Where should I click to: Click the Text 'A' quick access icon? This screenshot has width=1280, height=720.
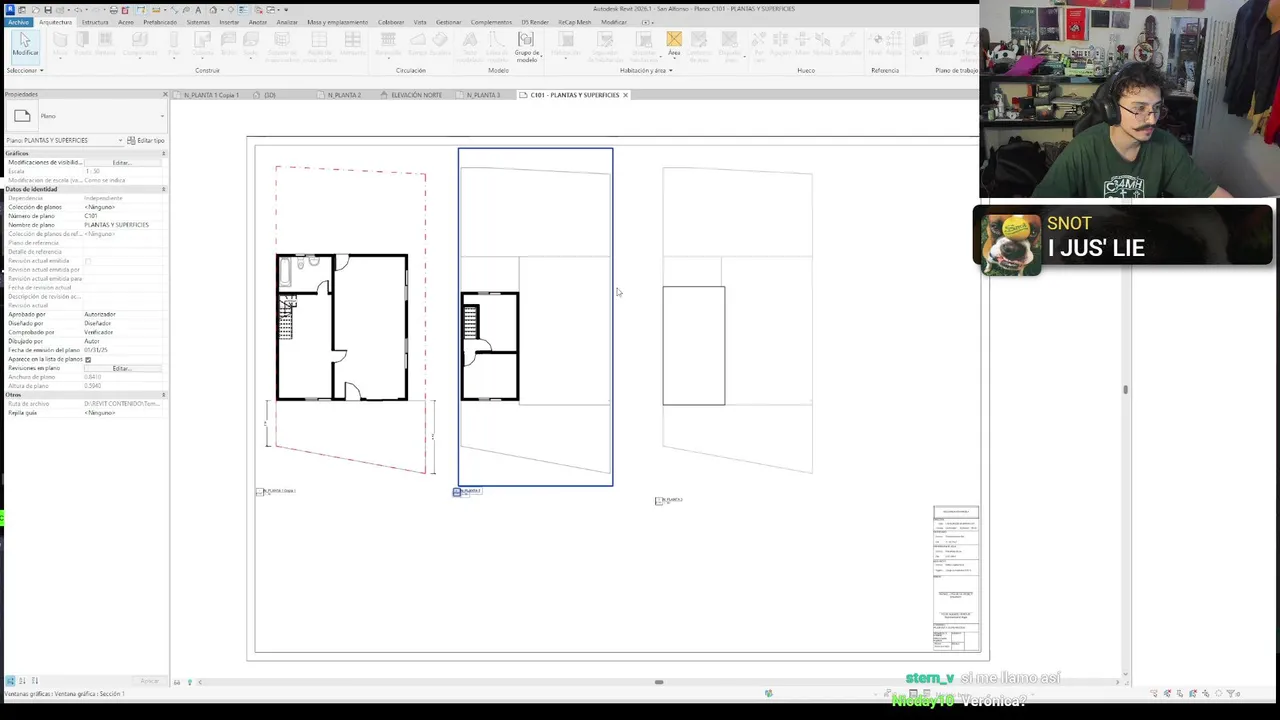coord(197,9)
